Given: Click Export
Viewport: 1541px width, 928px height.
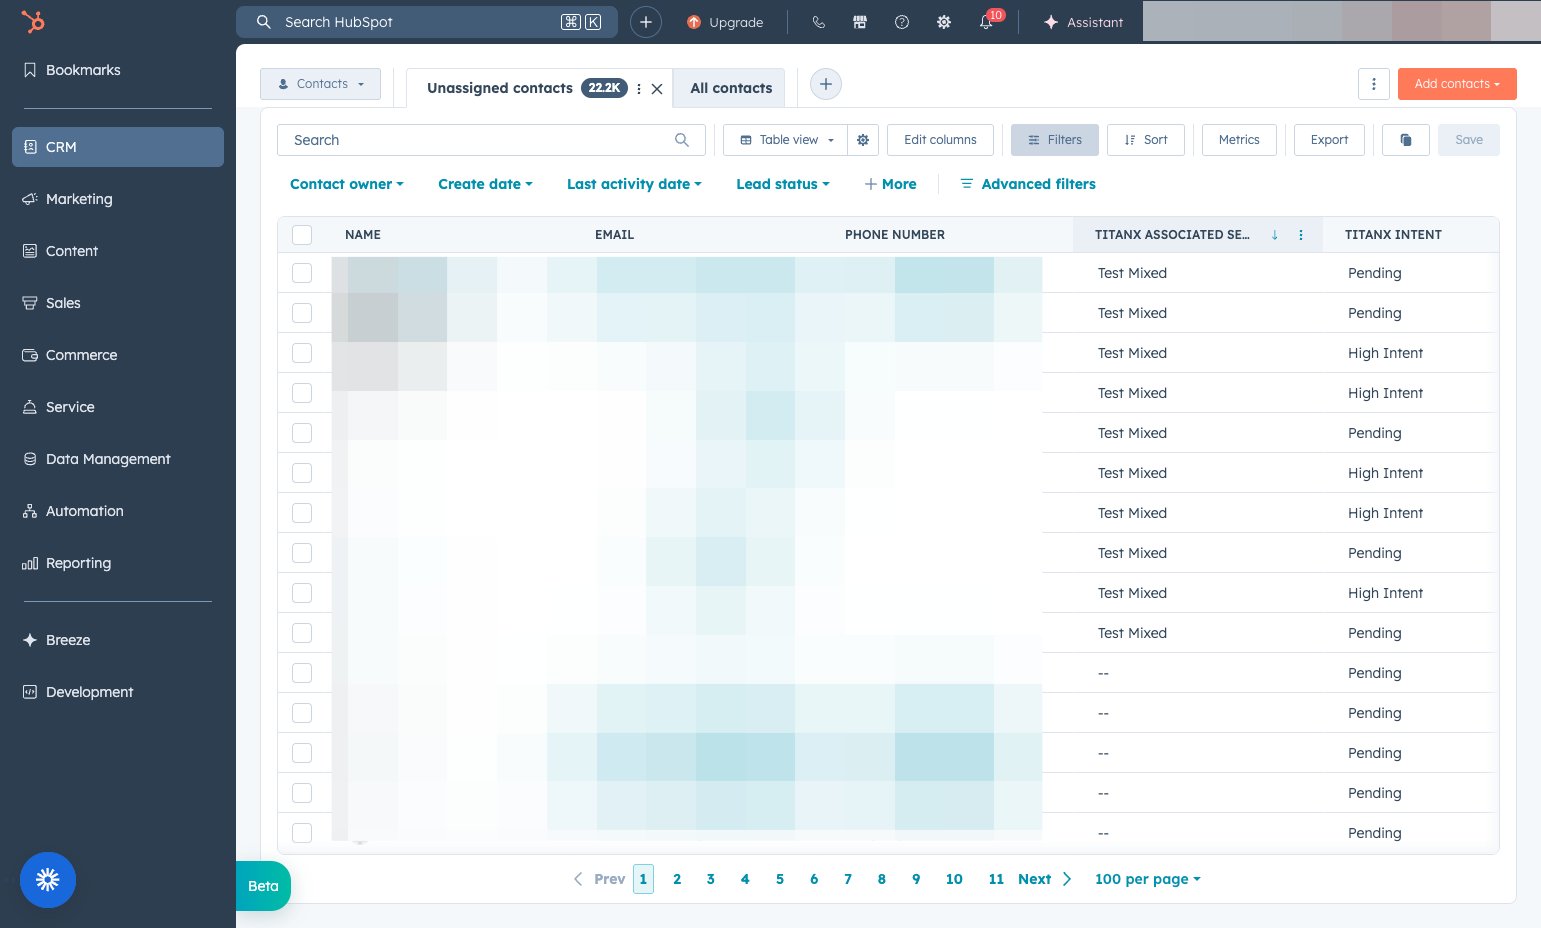Looking at the screenshot, I should click(x=1329, y=140).
